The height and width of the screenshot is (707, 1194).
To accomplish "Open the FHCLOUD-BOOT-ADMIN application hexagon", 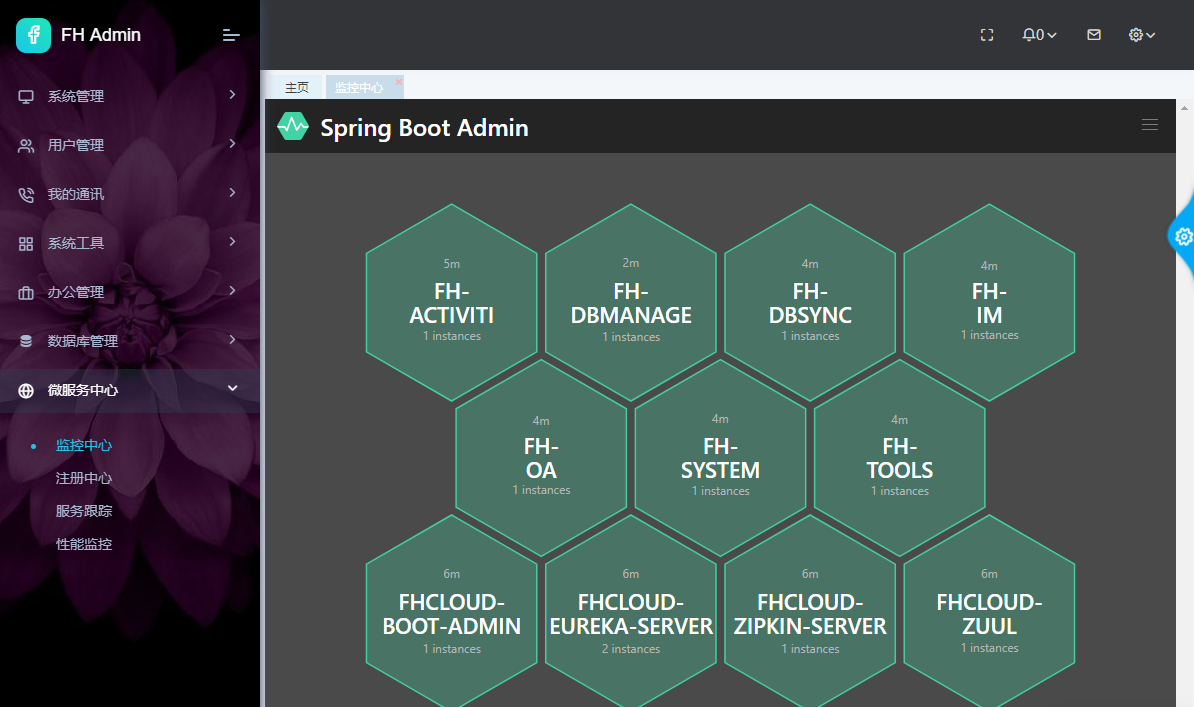I will click(452, 613).
